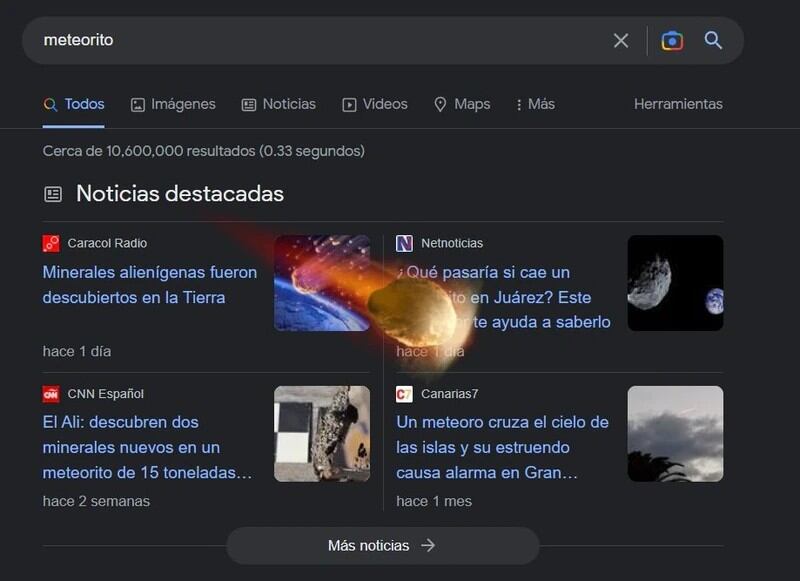Open Un meteoro cruza el cielo article

502,447
